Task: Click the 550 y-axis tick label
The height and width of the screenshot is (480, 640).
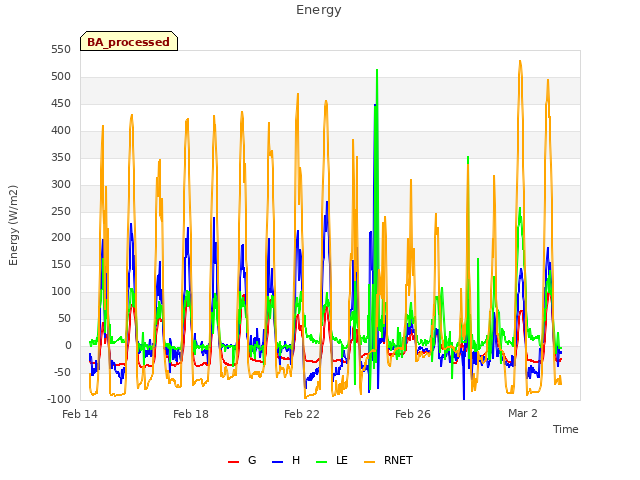Action: pyautogui.click(x=61, y=50)
